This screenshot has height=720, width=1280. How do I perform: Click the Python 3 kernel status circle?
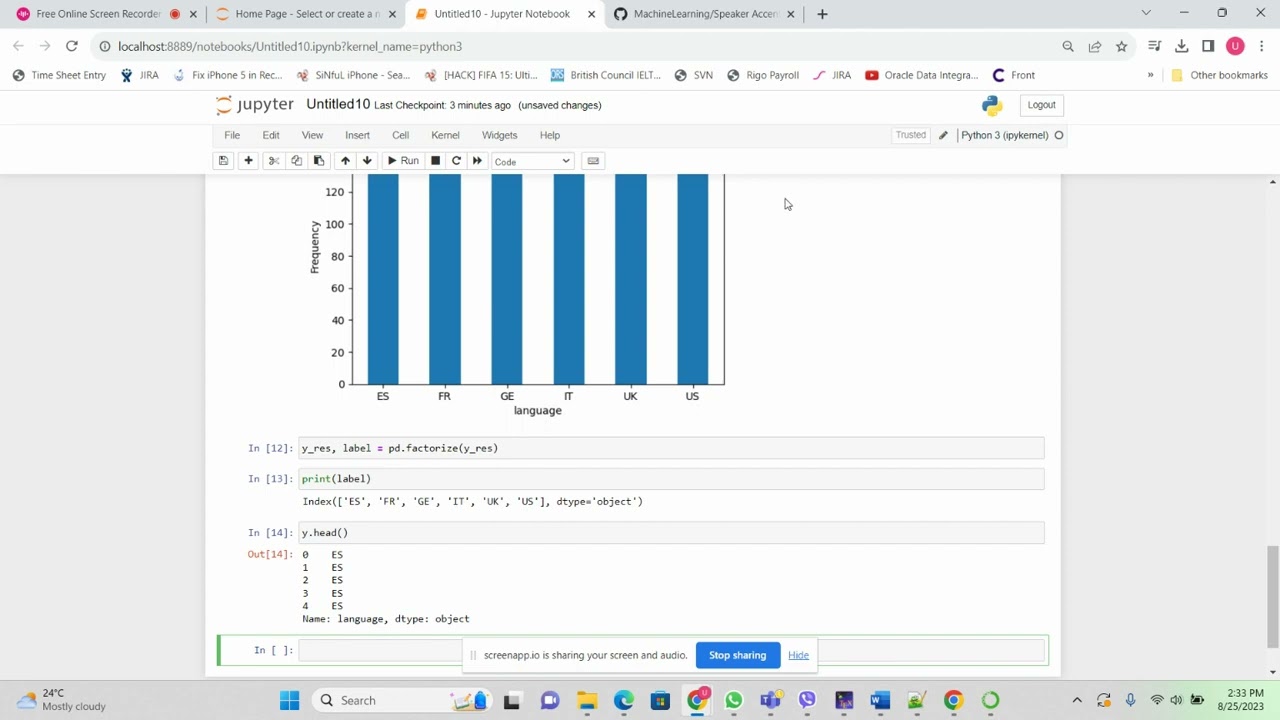[1059, 135]
